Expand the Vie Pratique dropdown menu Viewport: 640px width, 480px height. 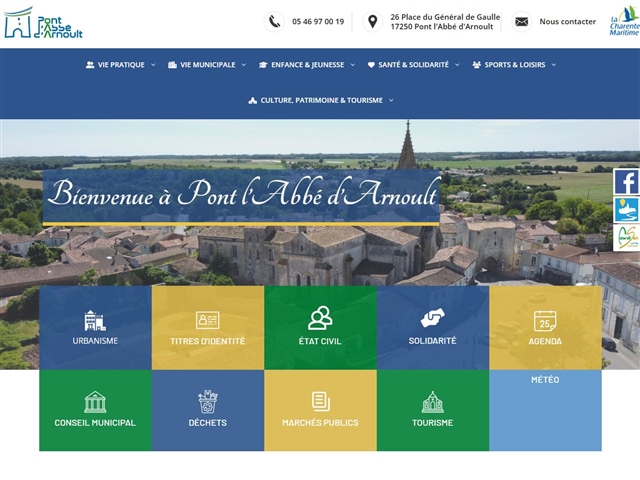121,65
